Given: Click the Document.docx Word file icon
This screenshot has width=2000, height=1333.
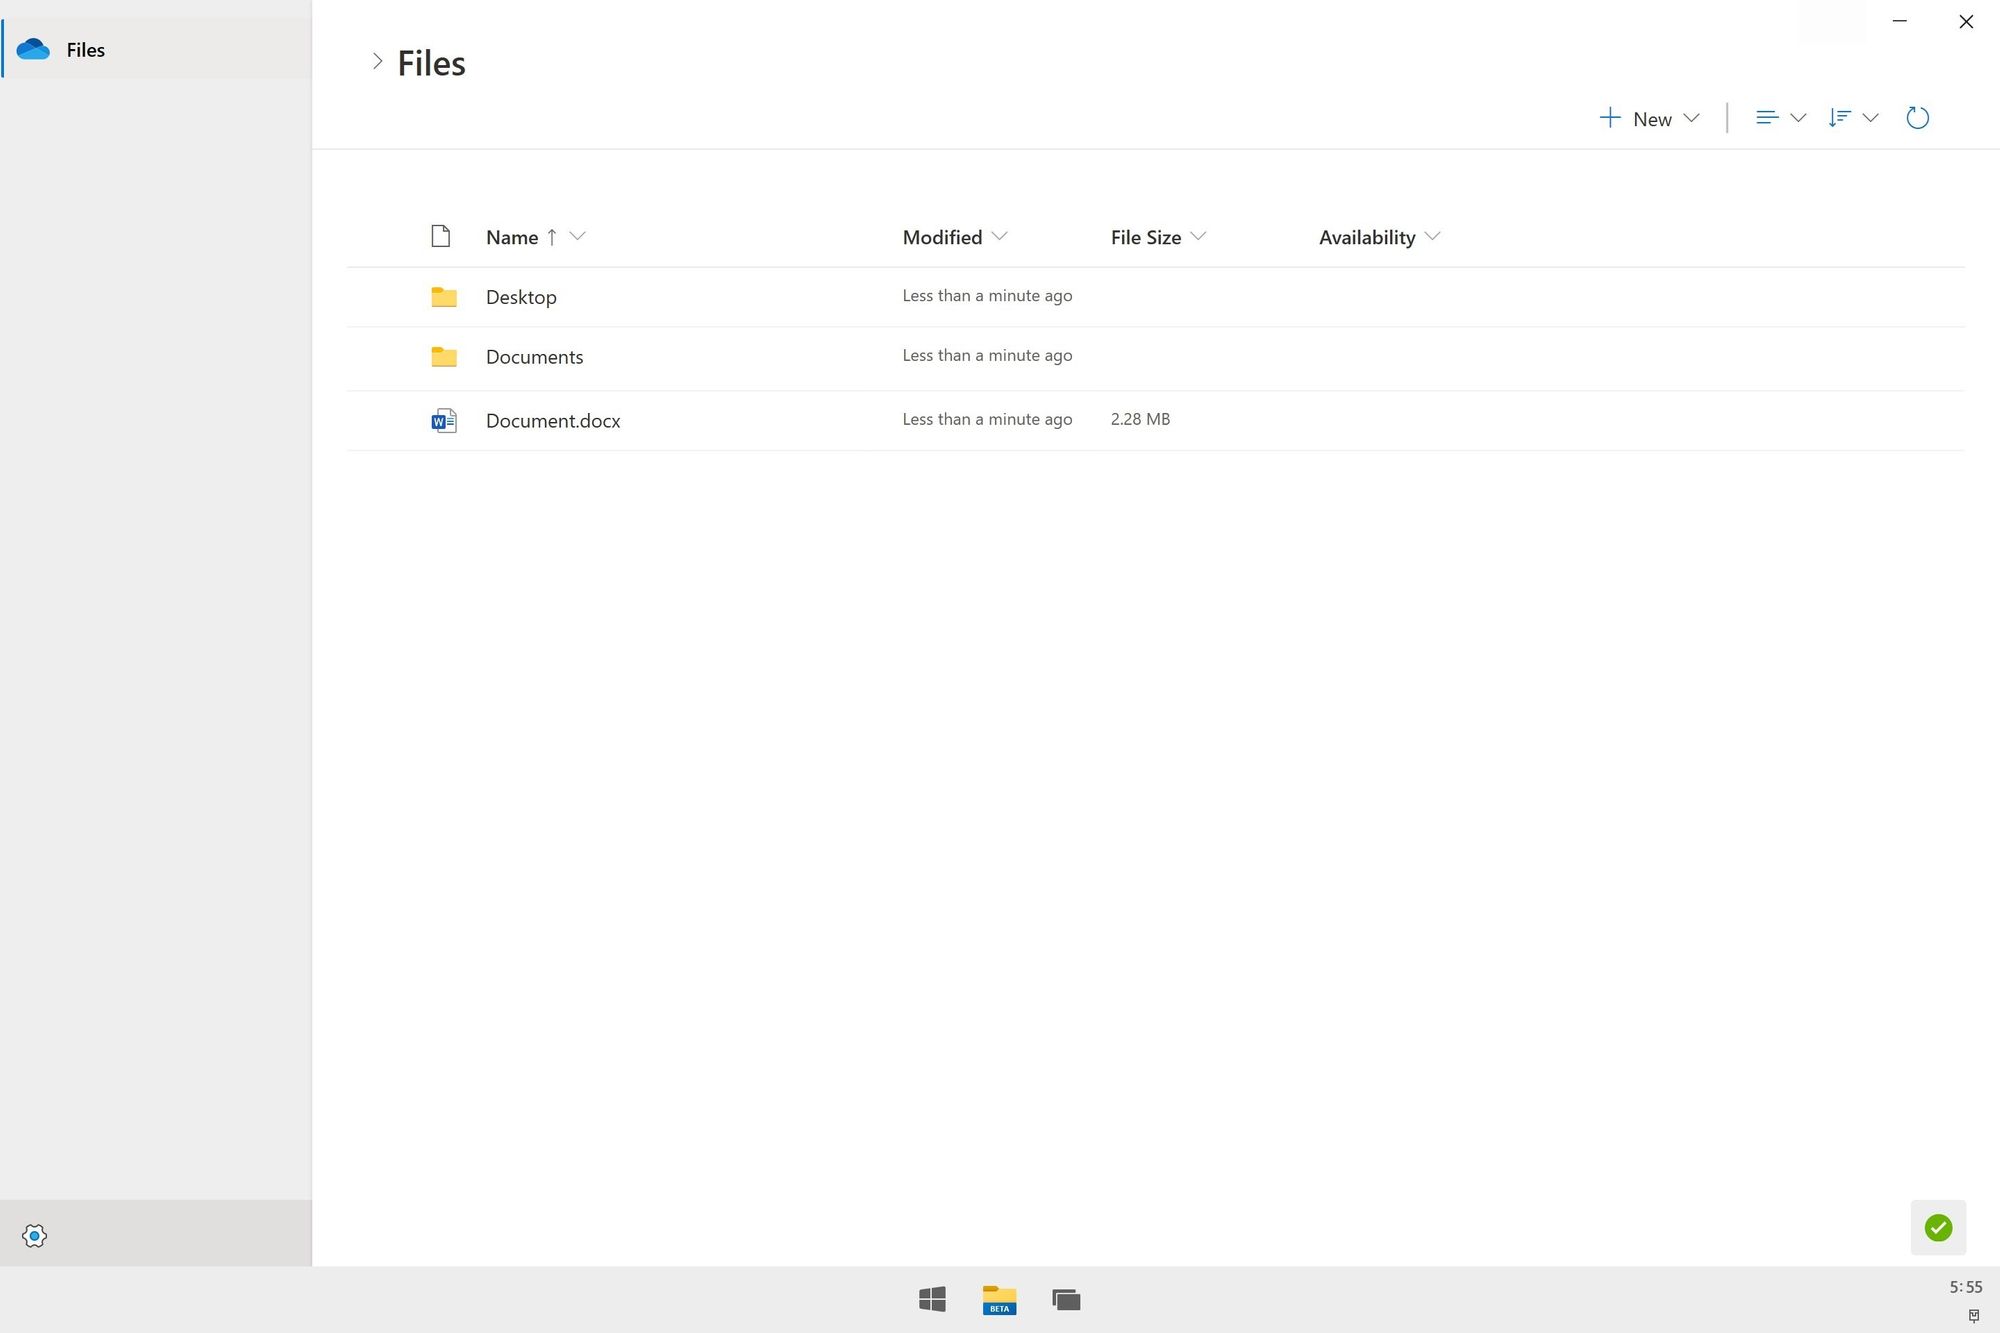Looking at the screenshot, I should [x=442, y=420].
